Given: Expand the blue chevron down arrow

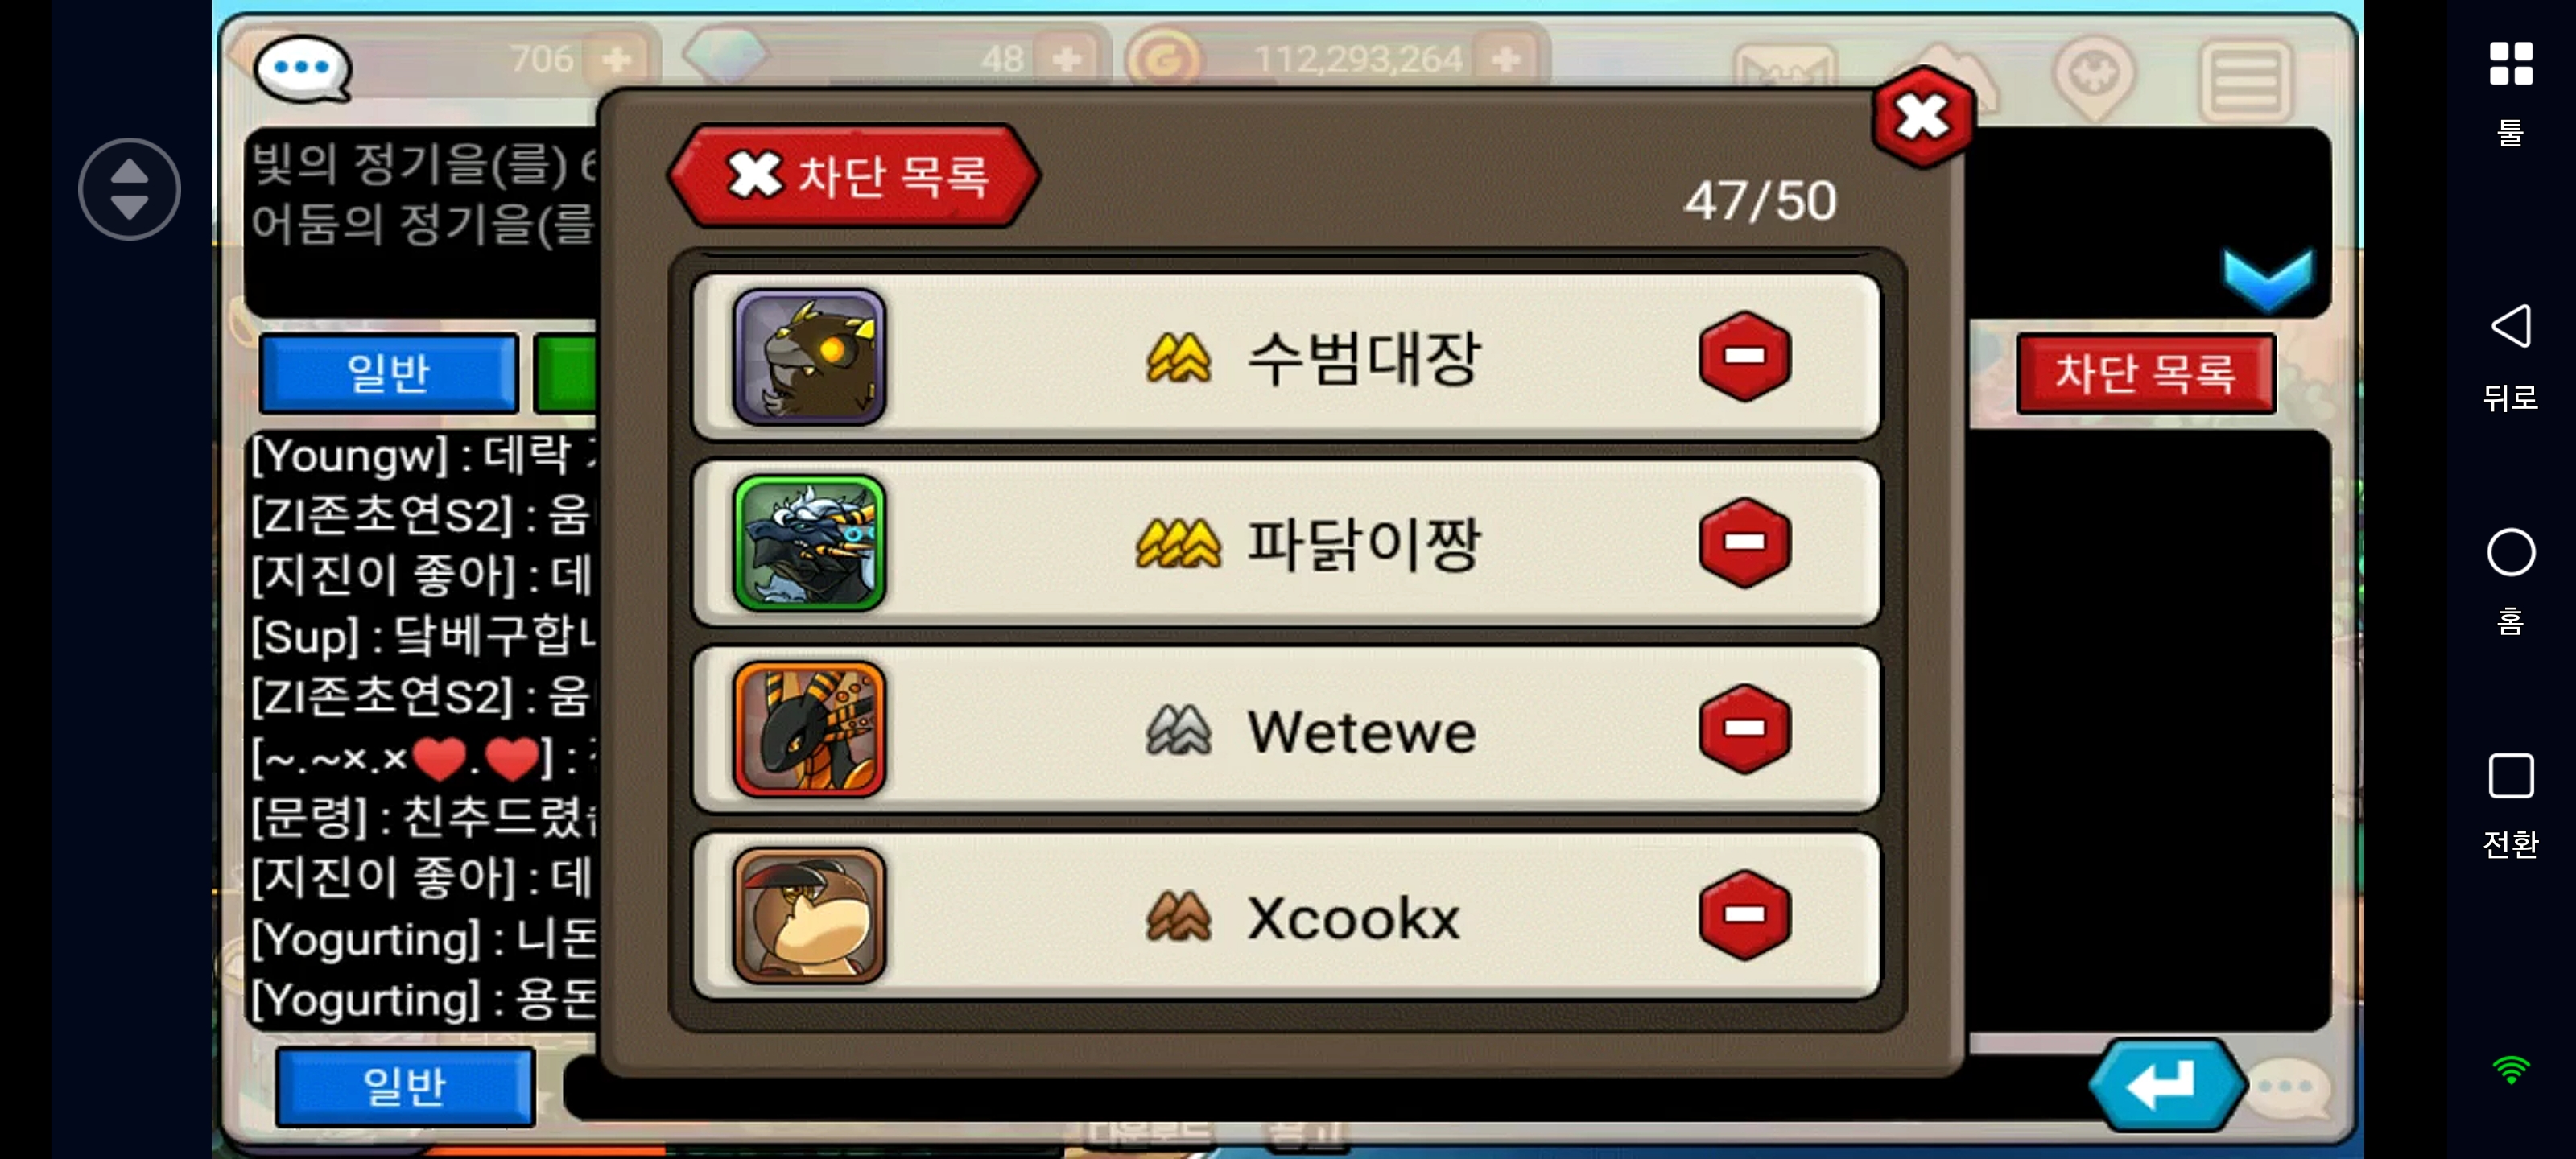Looking at the screenshot, I should point(2268,280).
